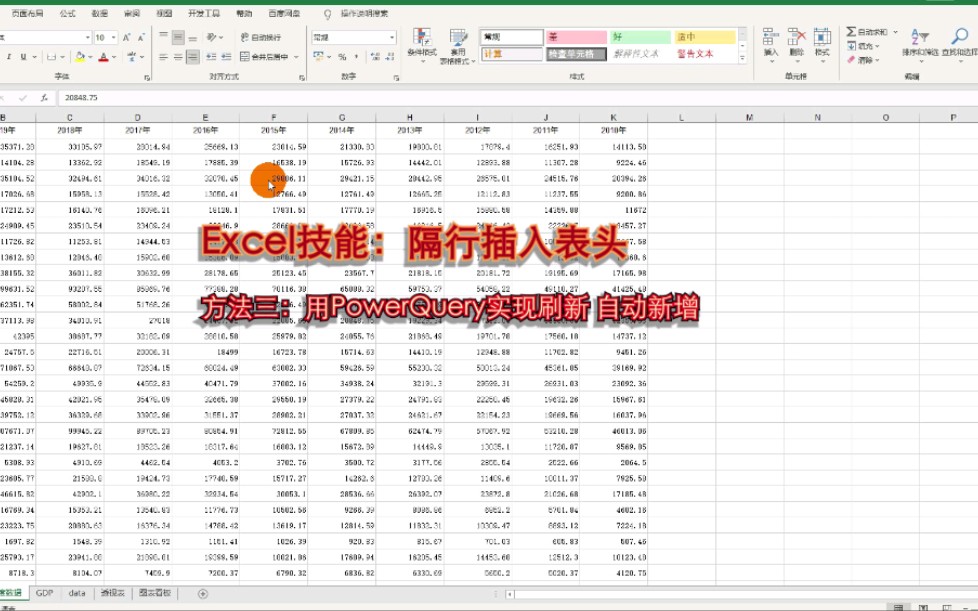The height and width of the screenshot is (611, 978).
Task: Open the Font Size dropdown
Action: [112, 37]
